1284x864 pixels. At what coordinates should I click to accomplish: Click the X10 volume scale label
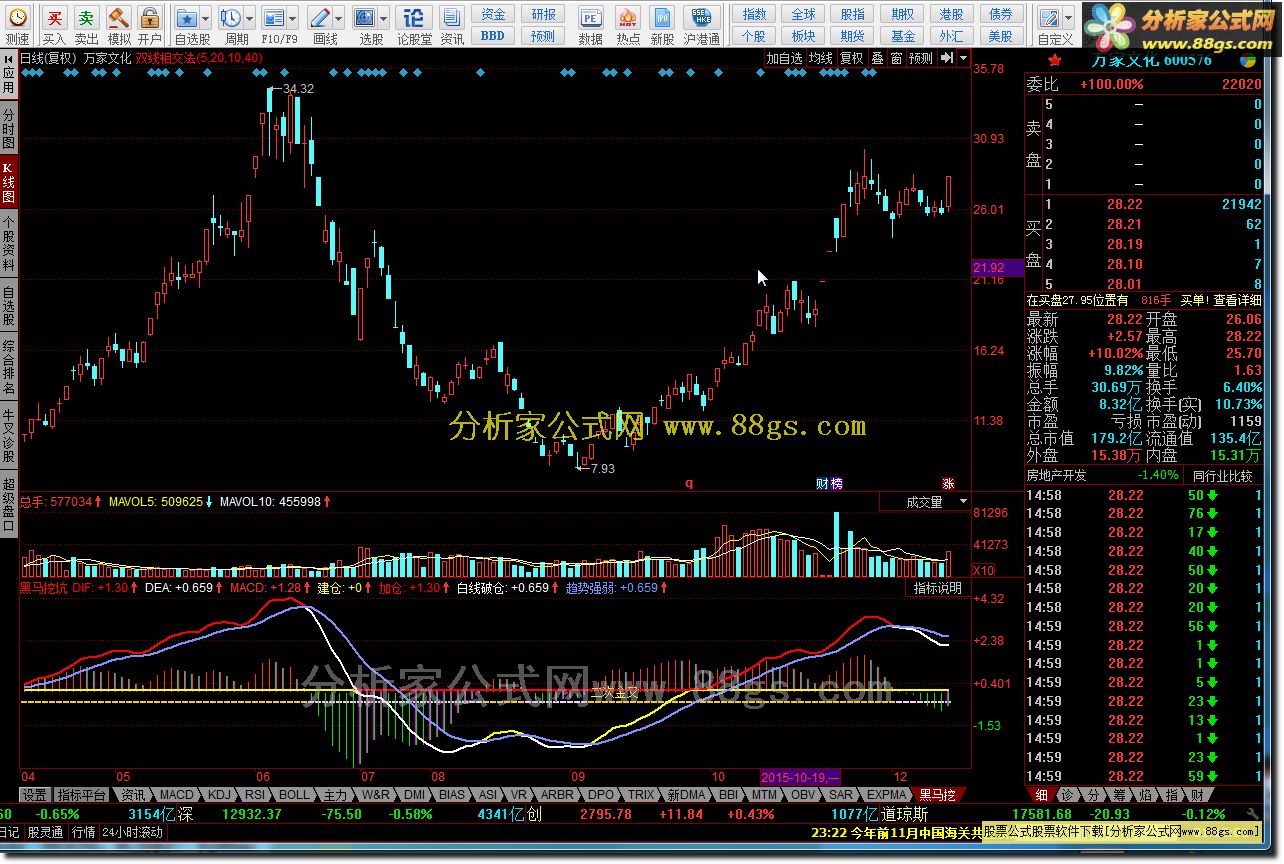point(983,570)
